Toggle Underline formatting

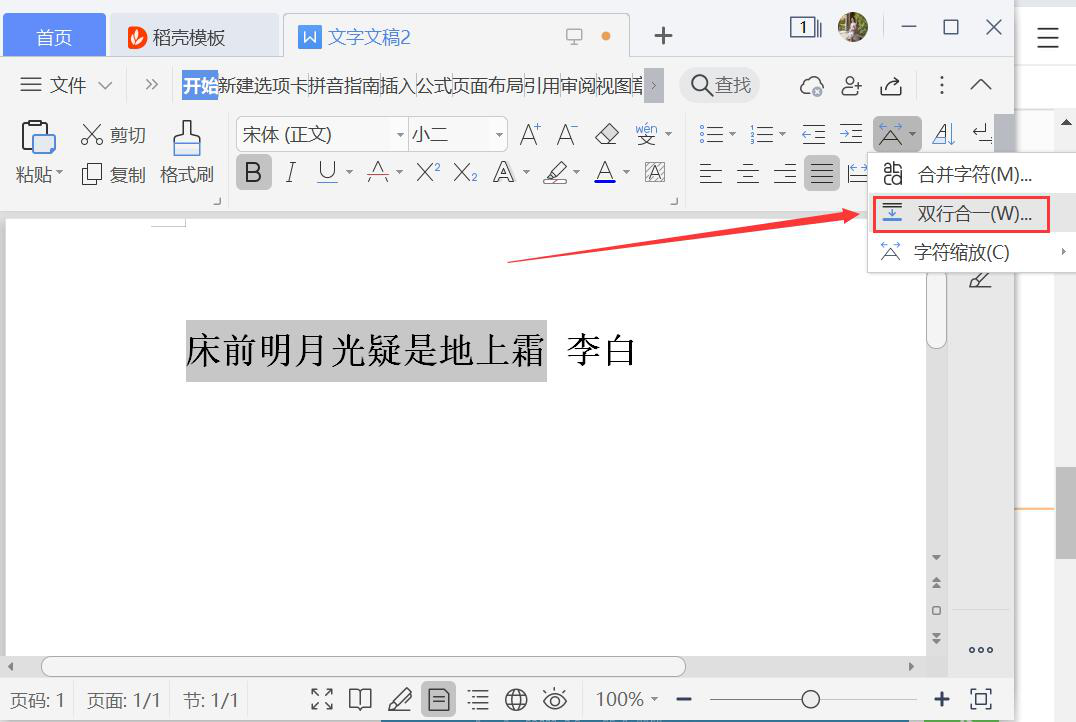coord(327,172)
